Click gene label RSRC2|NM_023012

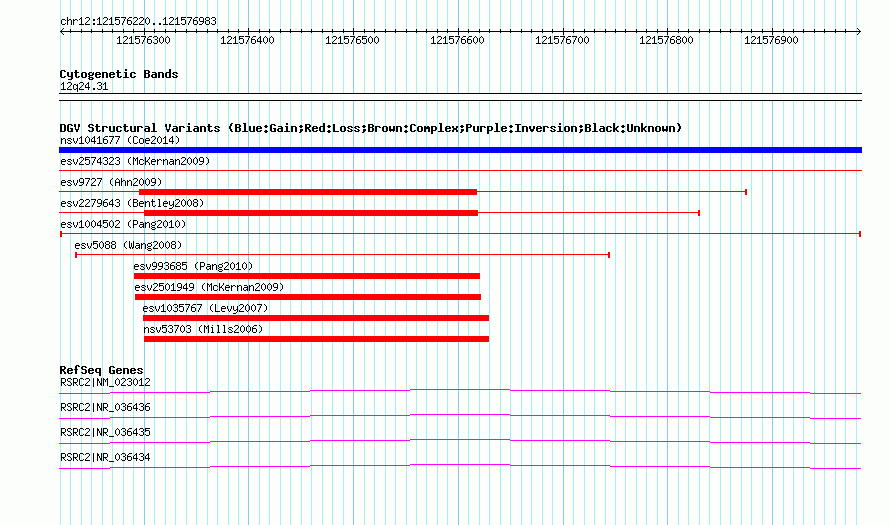coord(105,383)
